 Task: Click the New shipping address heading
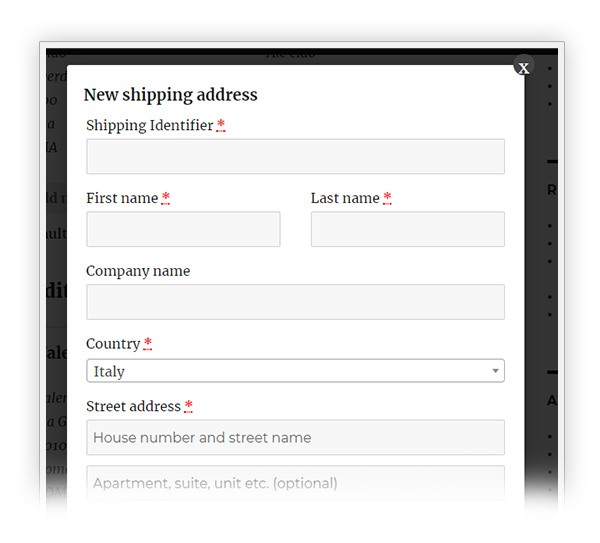171,95
